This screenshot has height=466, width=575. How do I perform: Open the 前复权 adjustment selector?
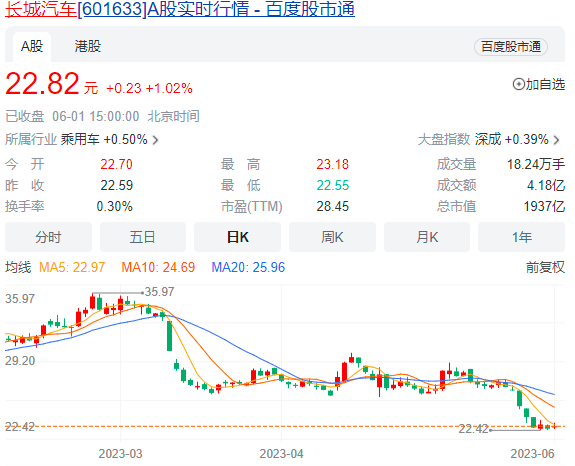[545, 267]
